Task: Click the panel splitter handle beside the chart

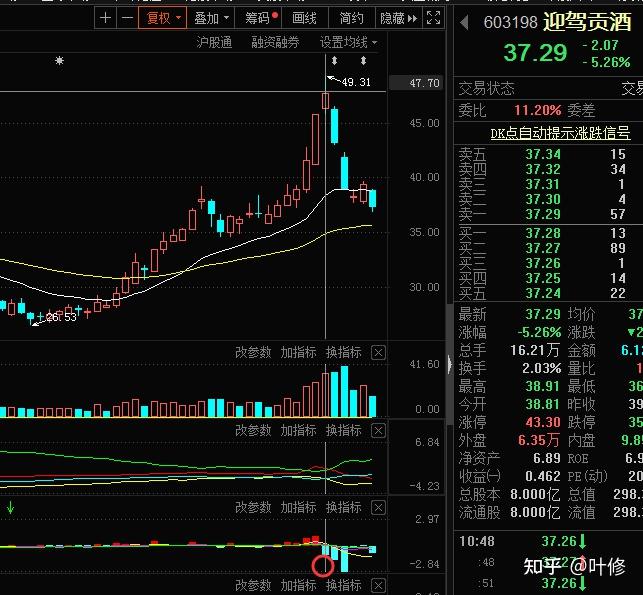Action: (449, 364)
